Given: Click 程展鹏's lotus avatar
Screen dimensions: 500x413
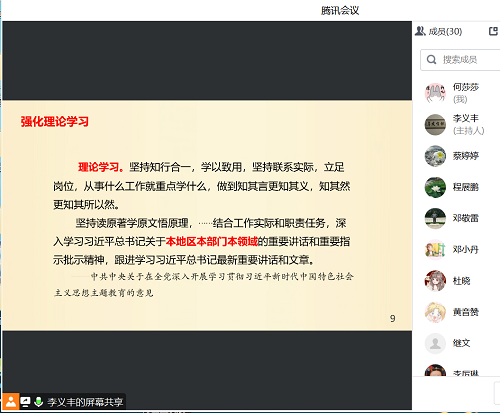Looking at the screenshot, I should (435, 187).
